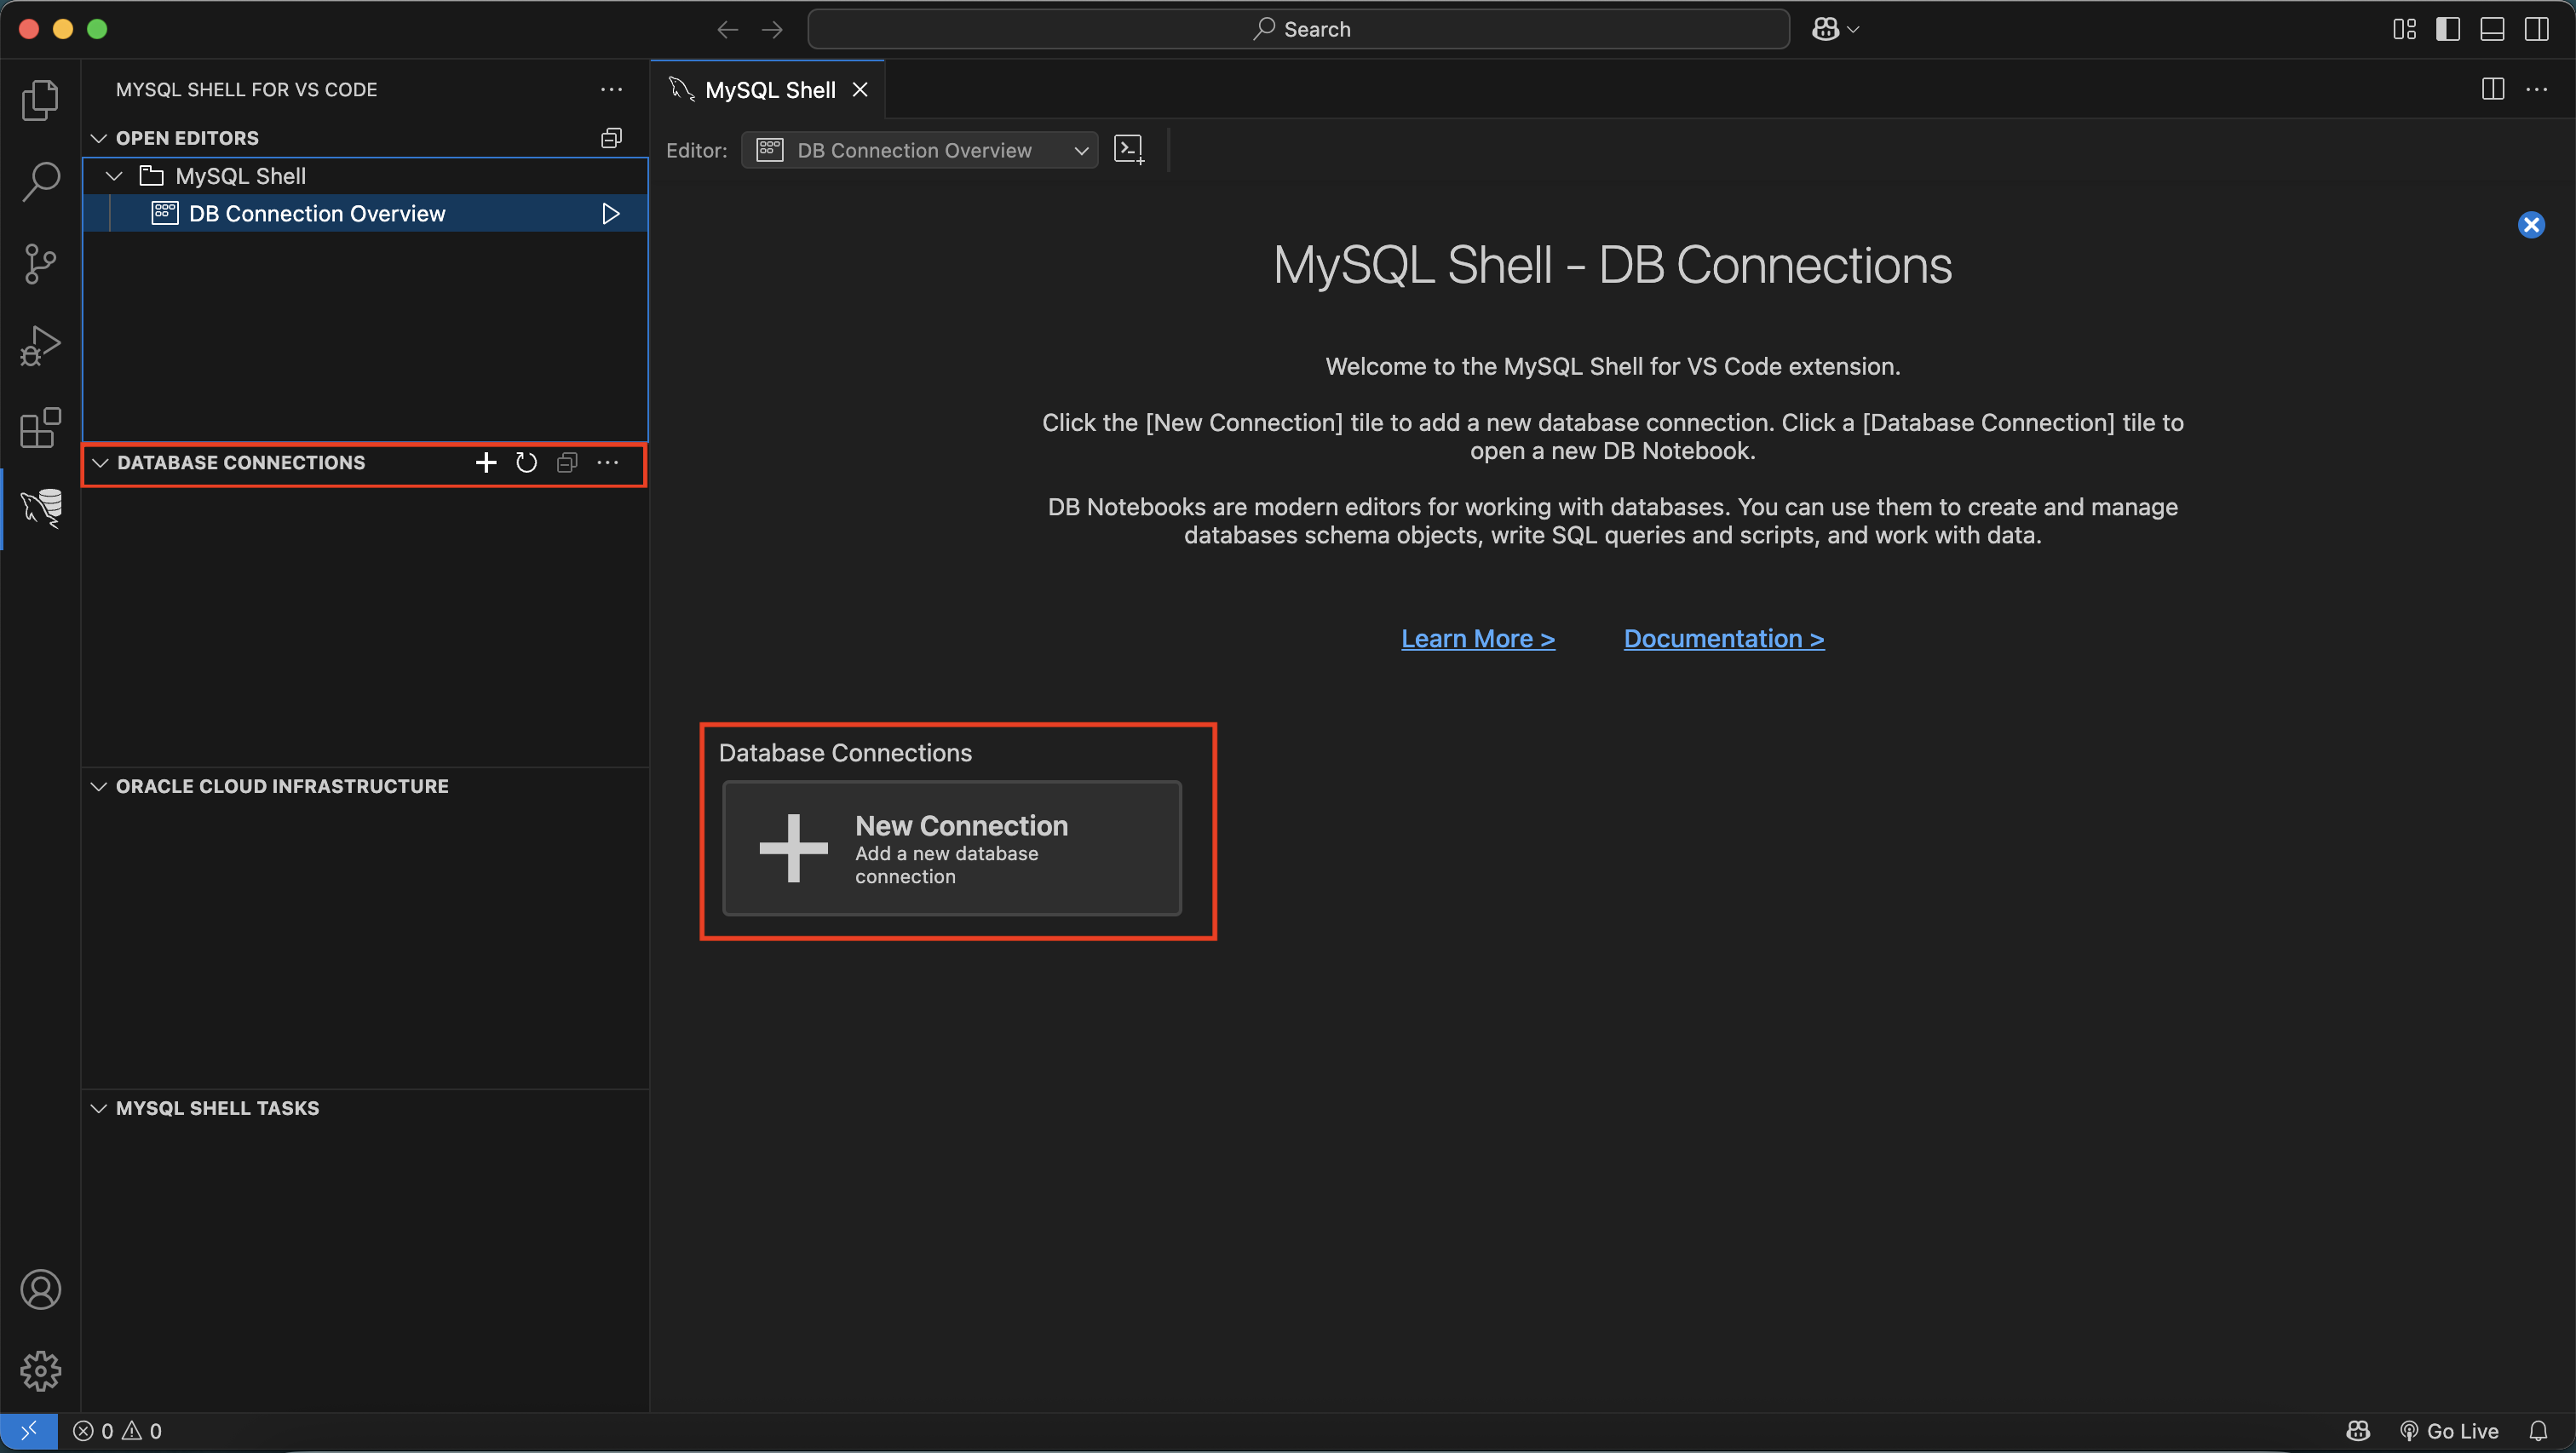Collapse the MySQL Shell Tasks section

pyautogui.click(x=99, y=1108)
